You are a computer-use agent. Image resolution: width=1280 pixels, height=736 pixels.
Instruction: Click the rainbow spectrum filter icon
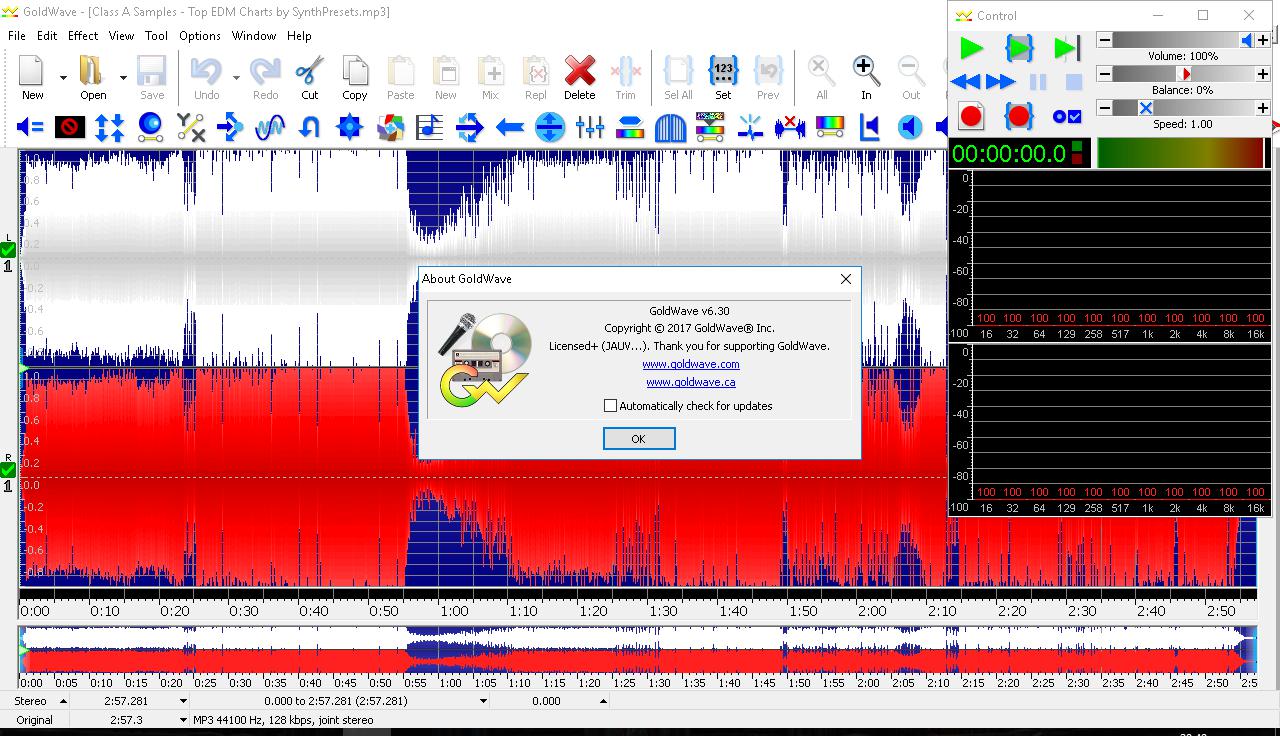click(x=830, y=127)
